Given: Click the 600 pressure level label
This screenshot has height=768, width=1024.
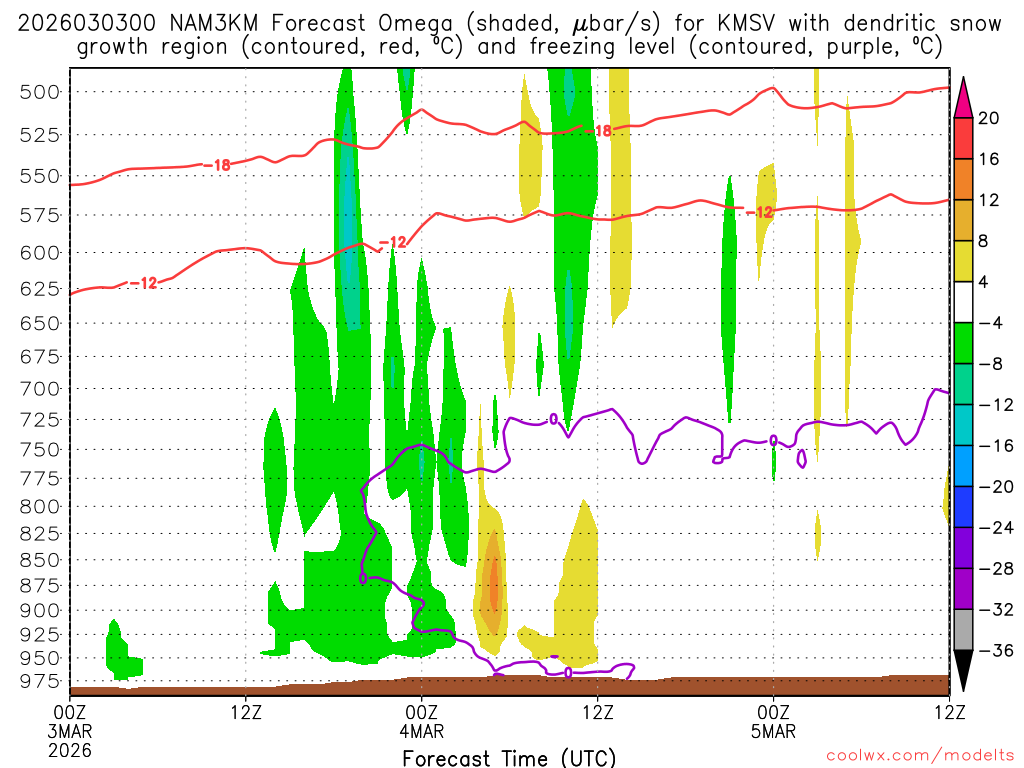Looking at the screenshot, I should 40,253.
